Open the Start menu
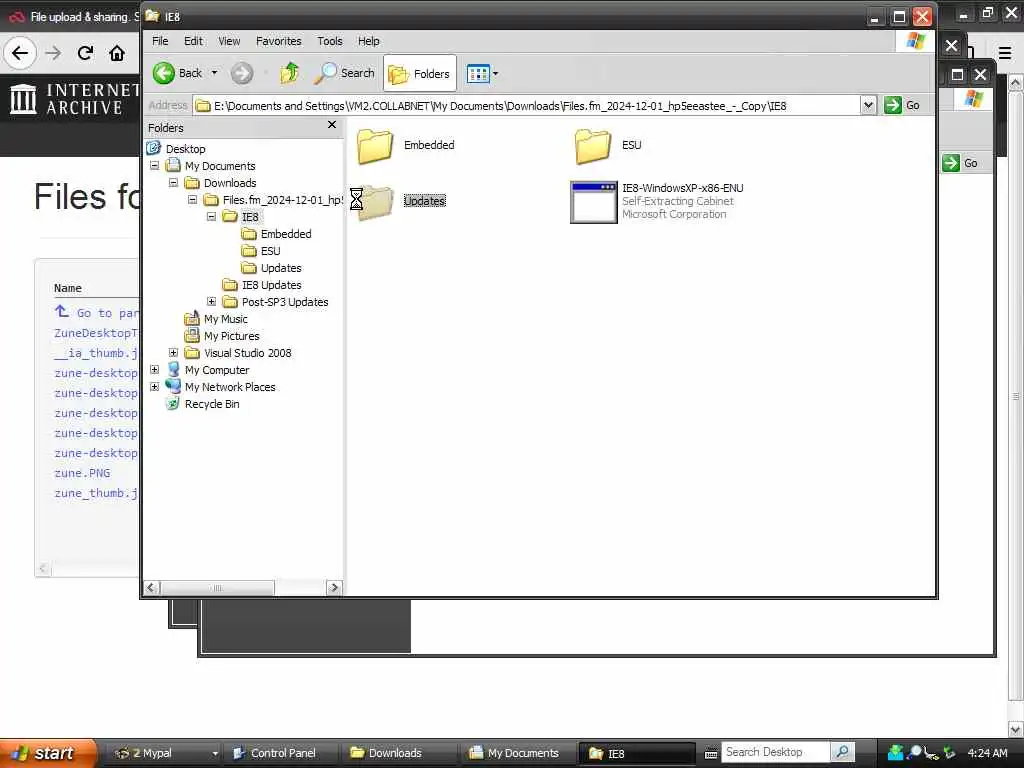The image size is (1024, 768). [x=46, y=753]
